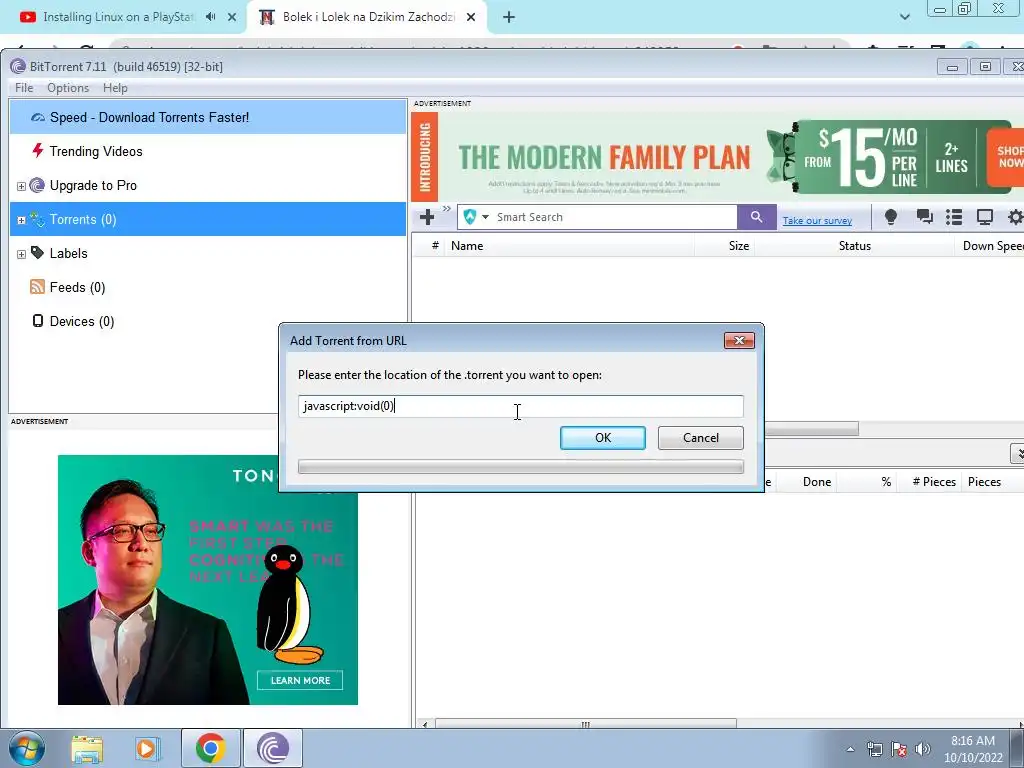Click the torrent URL input field
1024x768 pixels.
[520, 406]
